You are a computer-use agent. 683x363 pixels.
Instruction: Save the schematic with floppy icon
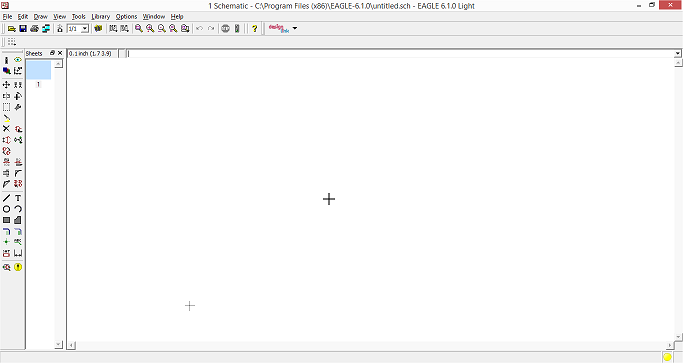click(23, 28)
